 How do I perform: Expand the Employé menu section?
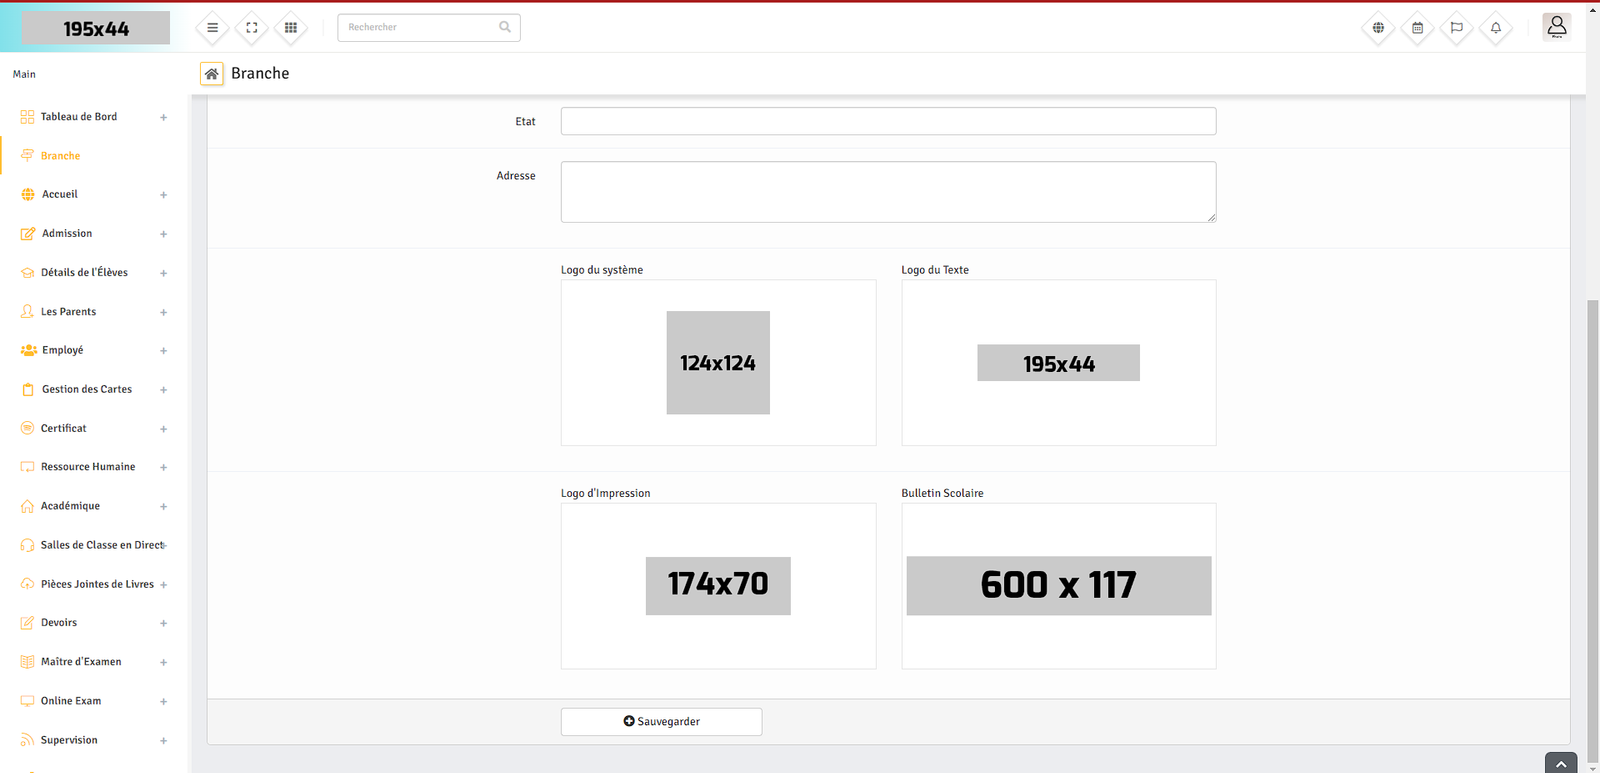(63, 351)
